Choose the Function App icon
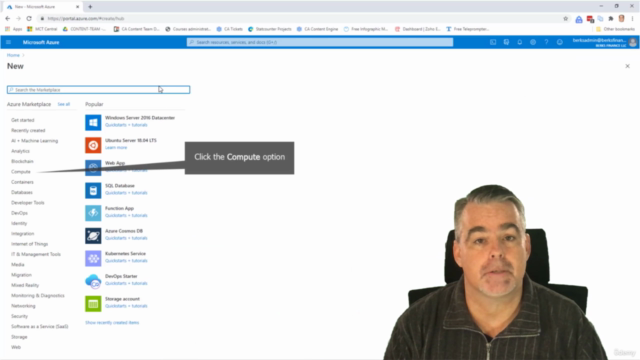This screenshot has height=360, width=640. [x=93, y=213]
